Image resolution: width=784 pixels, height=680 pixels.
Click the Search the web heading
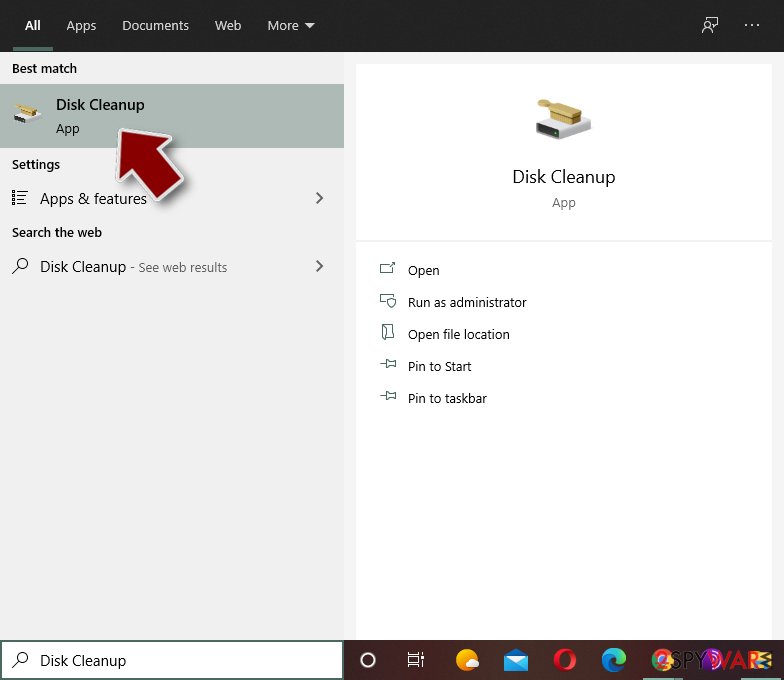coord(57,232)
